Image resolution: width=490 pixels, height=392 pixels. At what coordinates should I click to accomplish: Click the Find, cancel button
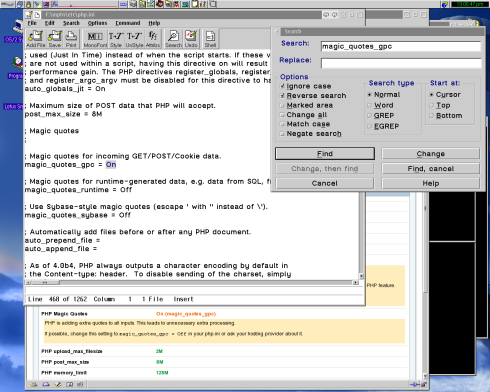pyautogui.click(x=431, y=169)
